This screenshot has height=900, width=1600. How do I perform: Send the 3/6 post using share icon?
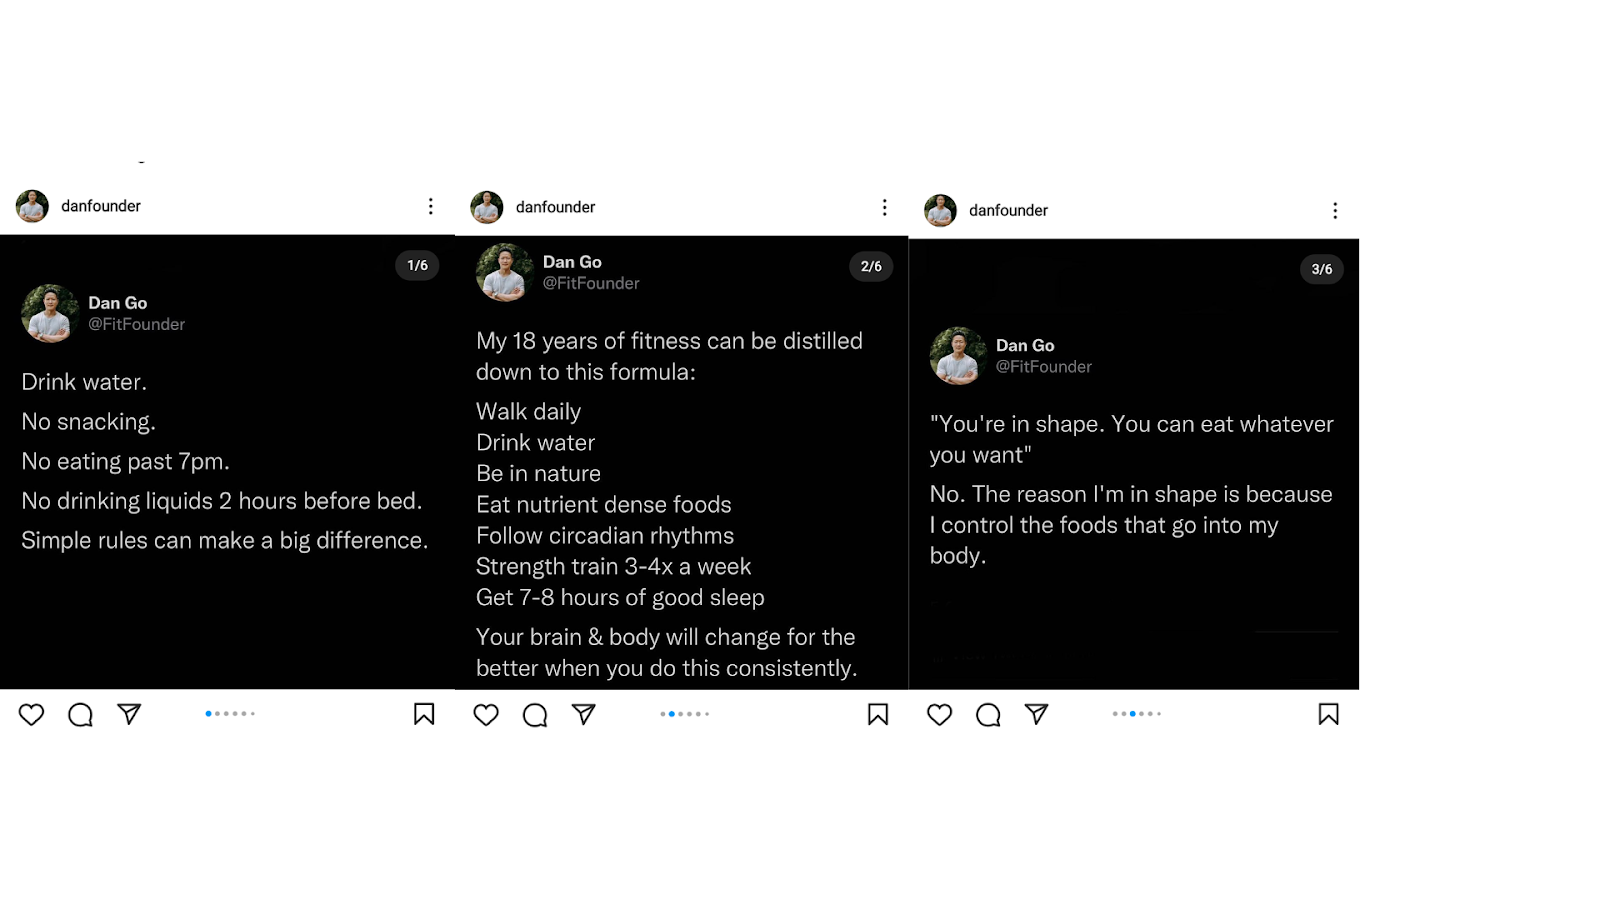(1037, 714)
